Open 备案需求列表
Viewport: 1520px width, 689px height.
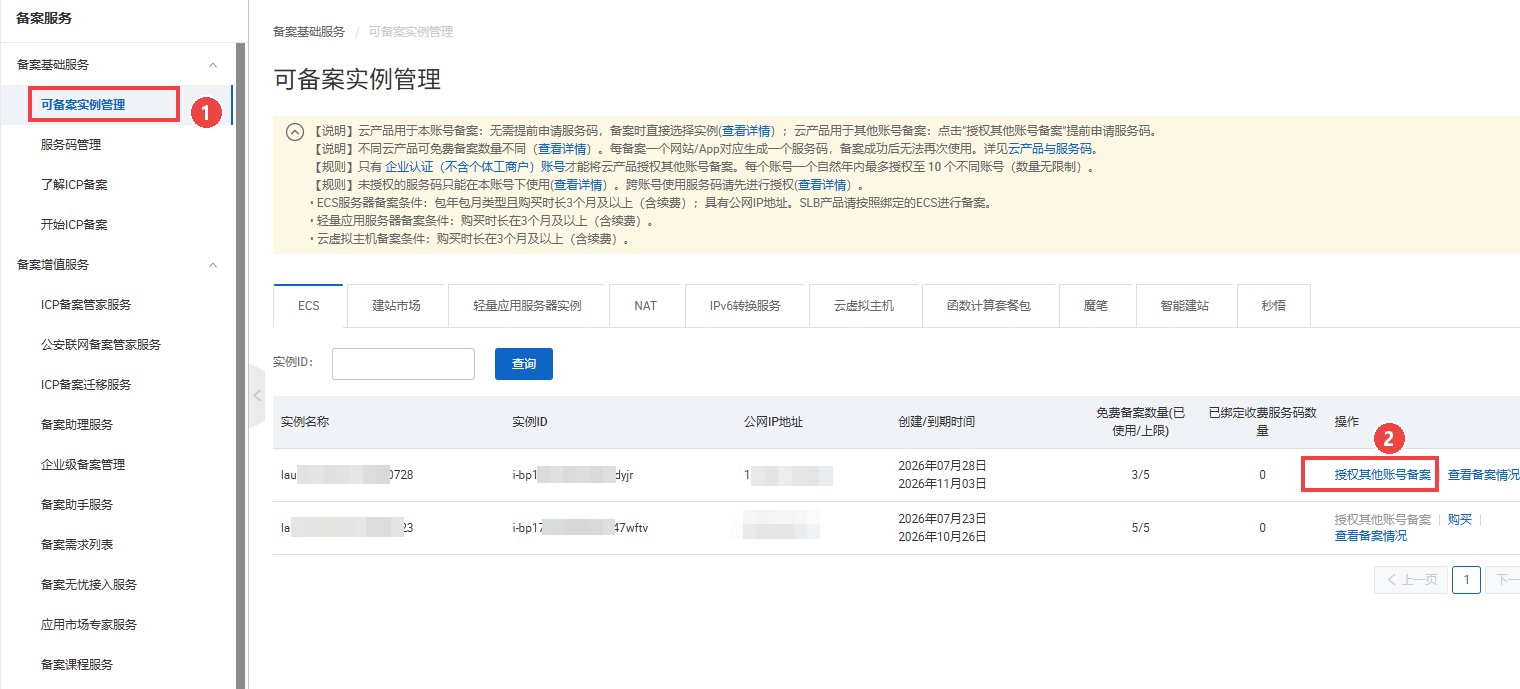click(77, 545)
